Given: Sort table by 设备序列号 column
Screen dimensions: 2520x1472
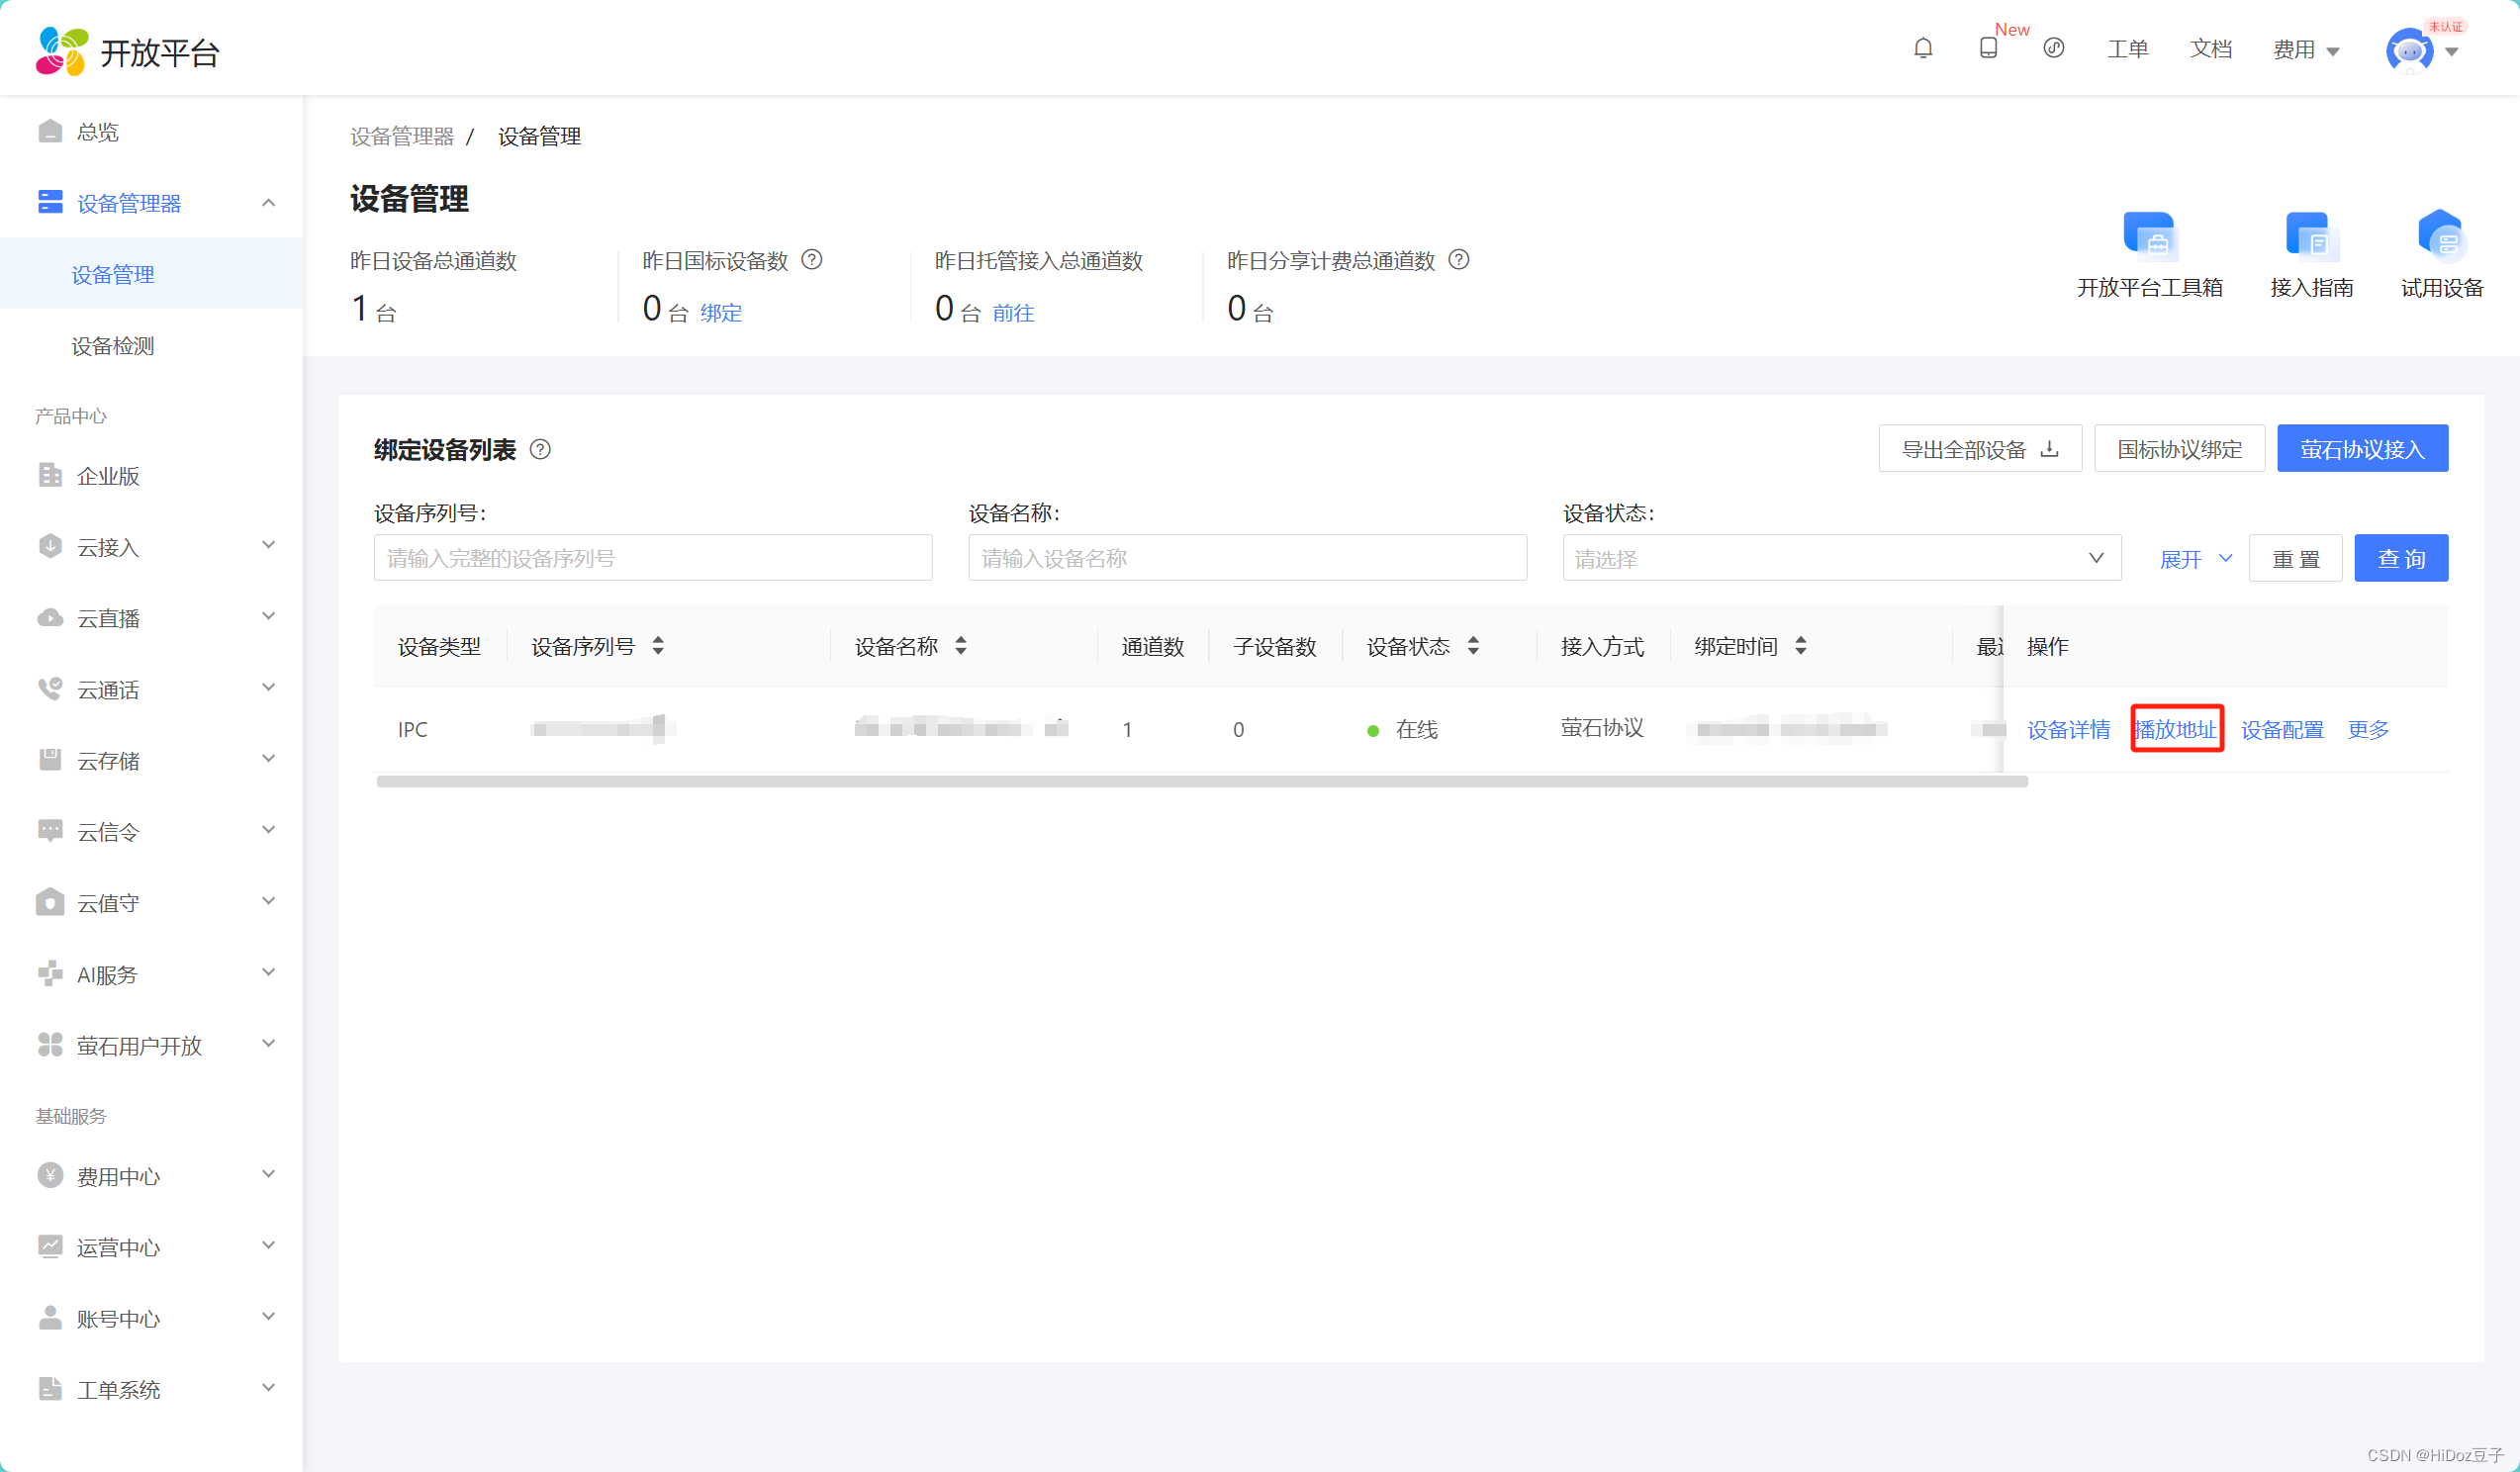Looking at the screenshot, I should tap(658, 646).
